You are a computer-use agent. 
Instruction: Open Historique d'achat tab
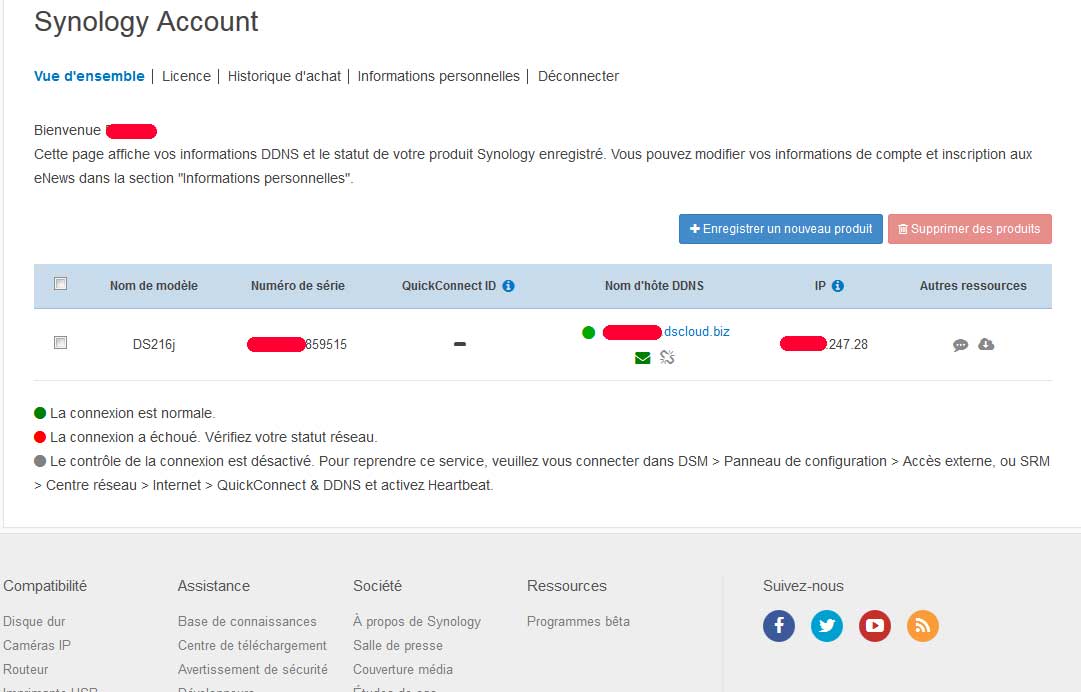(x=284, y=77)
